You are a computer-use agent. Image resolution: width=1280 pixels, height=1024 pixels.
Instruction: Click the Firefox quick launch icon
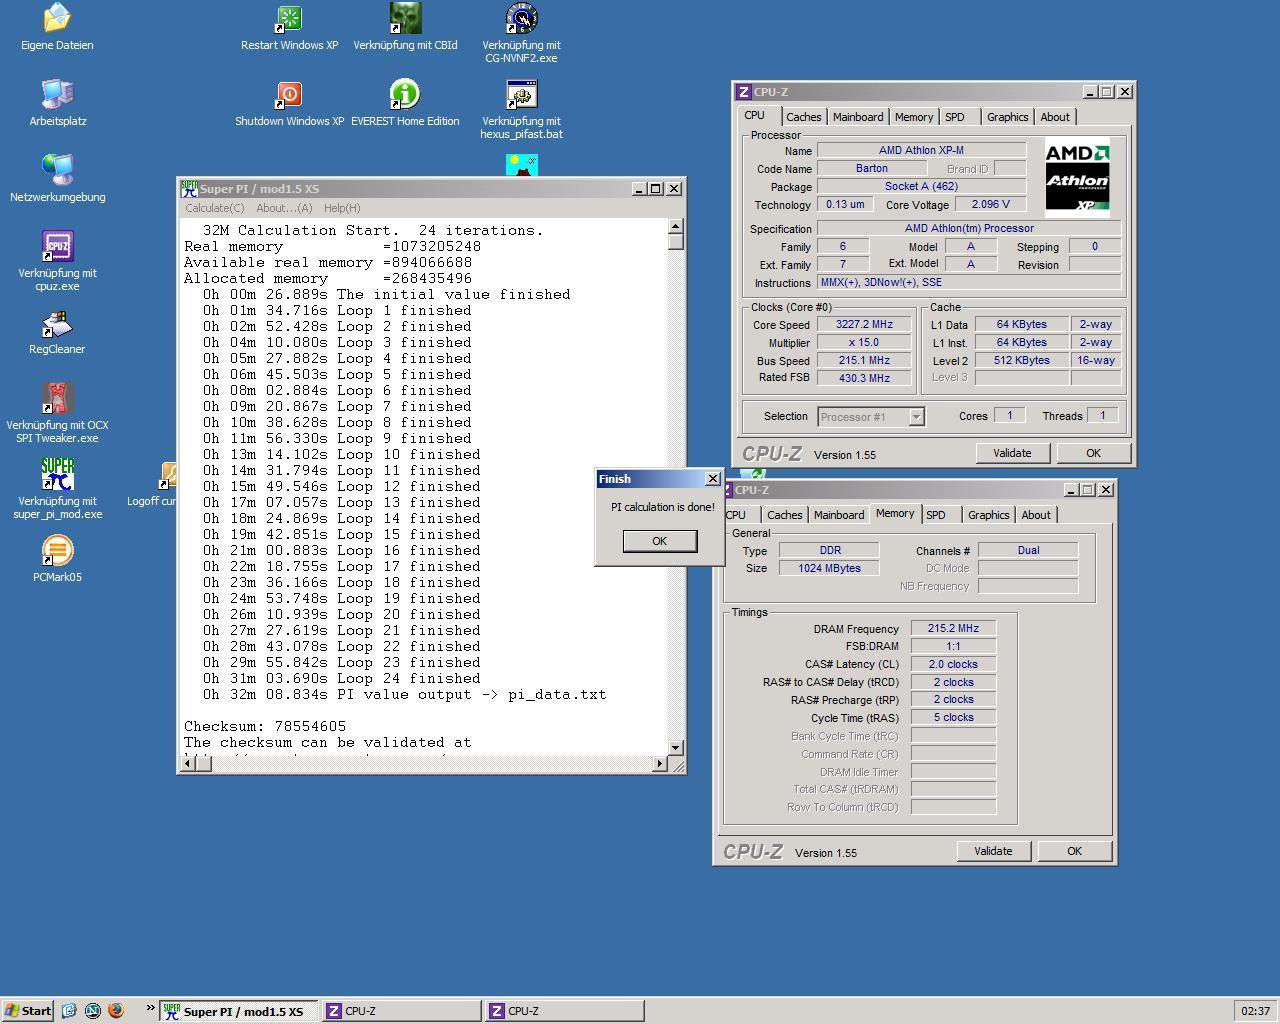tap(115, 1010)
